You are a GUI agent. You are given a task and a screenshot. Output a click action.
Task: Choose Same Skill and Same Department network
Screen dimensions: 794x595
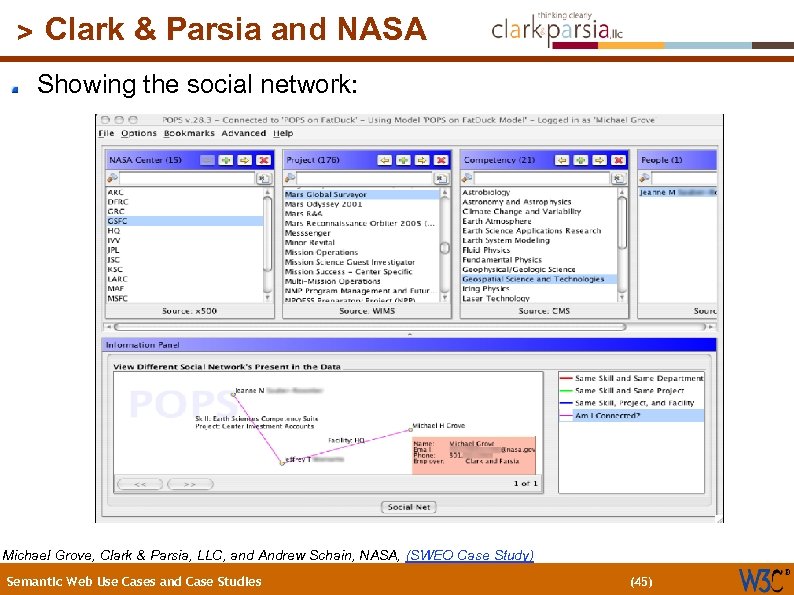pos(631,378)
